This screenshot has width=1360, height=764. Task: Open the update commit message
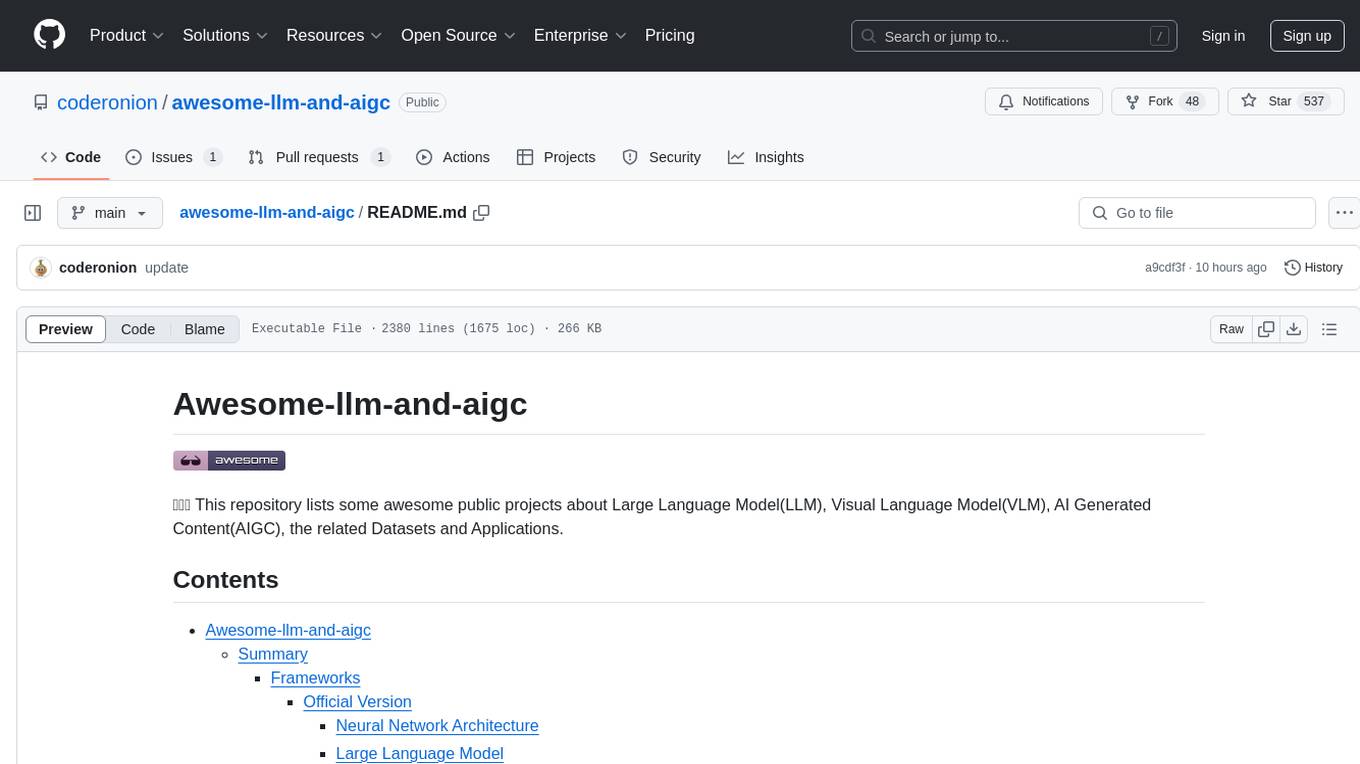167,268
